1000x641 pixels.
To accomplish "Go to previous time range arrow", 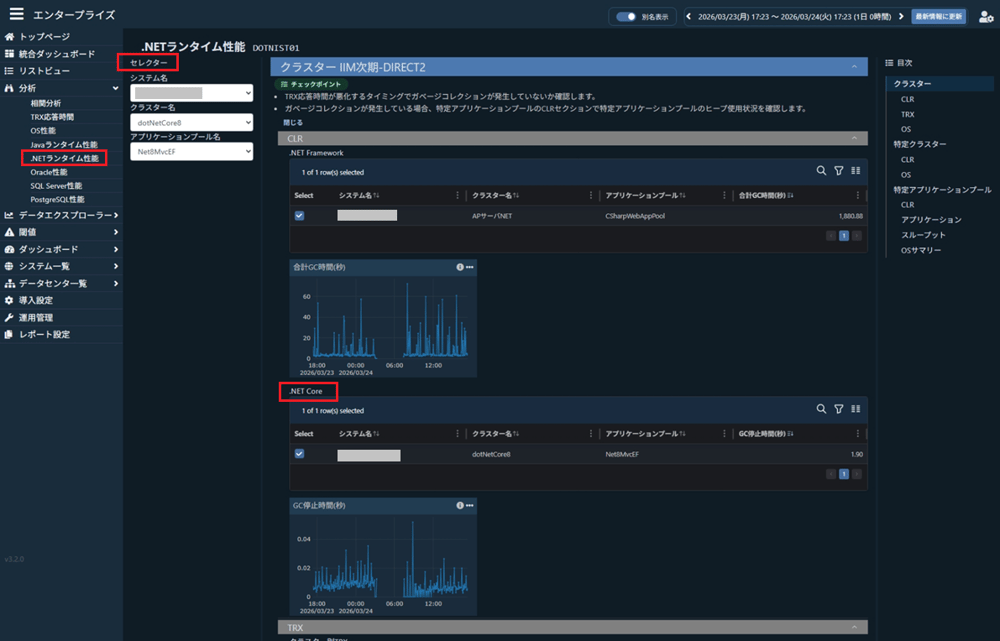I will pyautogui.click(x=688, y=16).
